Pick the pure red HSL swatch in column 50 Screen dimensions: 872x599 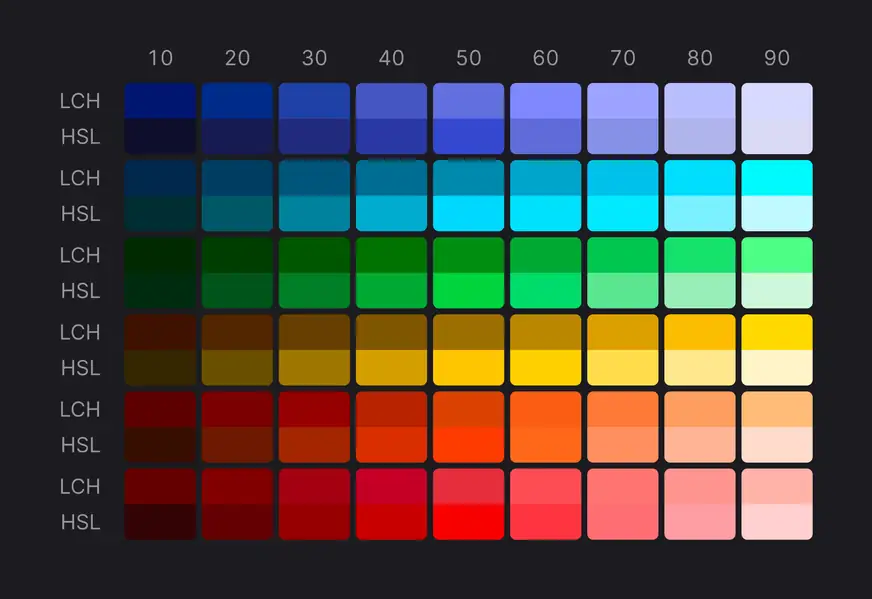[x=468, y=522]
